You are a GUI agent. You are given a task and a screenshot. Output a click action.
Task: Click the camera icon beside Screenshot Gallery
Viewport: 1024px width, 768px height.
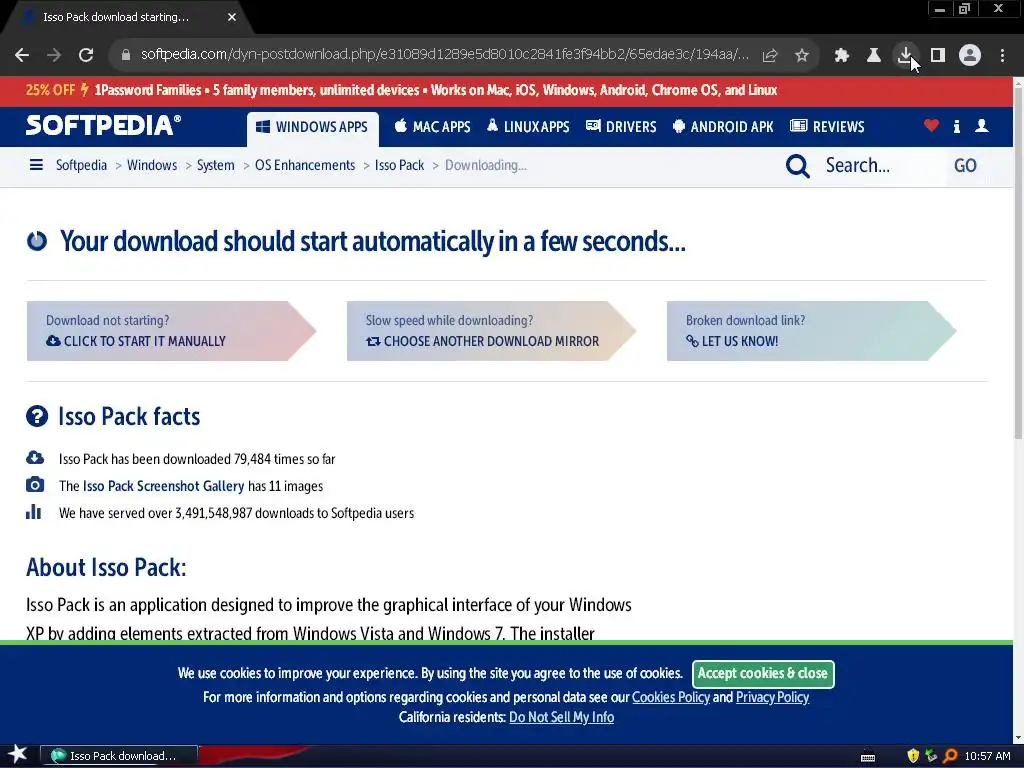pos(35,485)
